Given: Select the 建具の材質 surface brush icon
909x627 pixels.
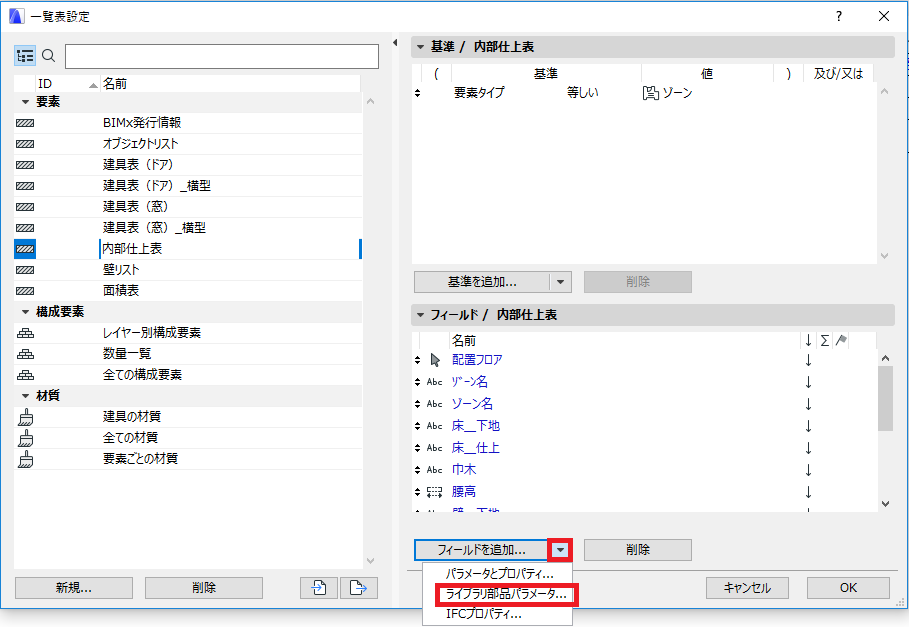Looking at the screenshot, I should [26, 417].
